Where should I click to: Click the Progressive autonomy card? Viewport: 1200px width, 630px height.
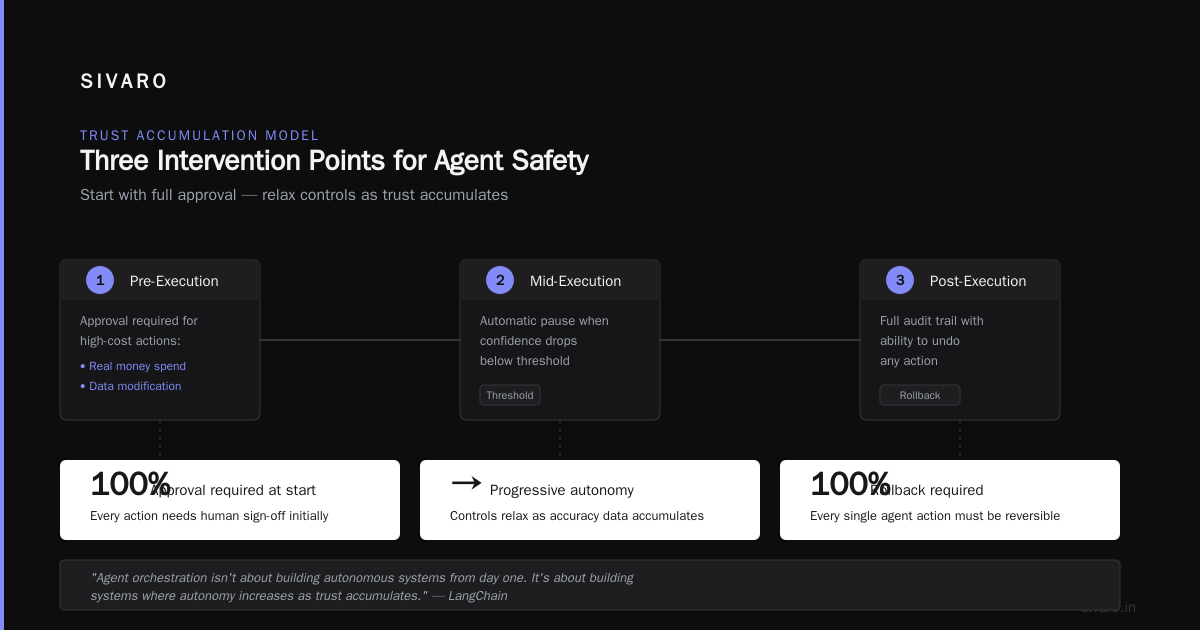[590, 500]
